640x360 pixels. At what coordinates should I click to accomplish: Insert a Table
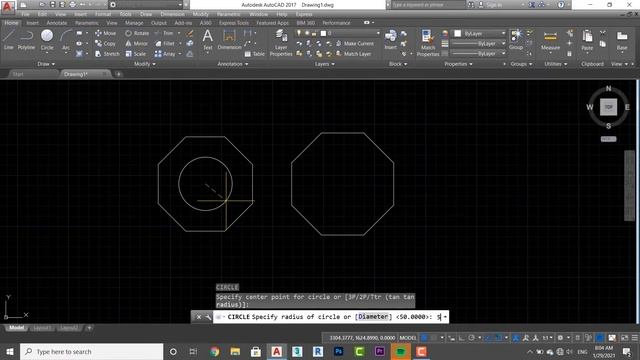[254, 54]
